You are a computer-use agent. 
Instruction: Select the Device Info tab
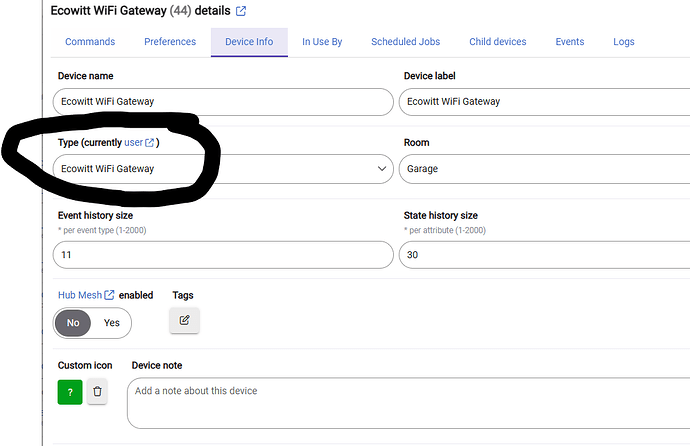click(x=249, y=42)
